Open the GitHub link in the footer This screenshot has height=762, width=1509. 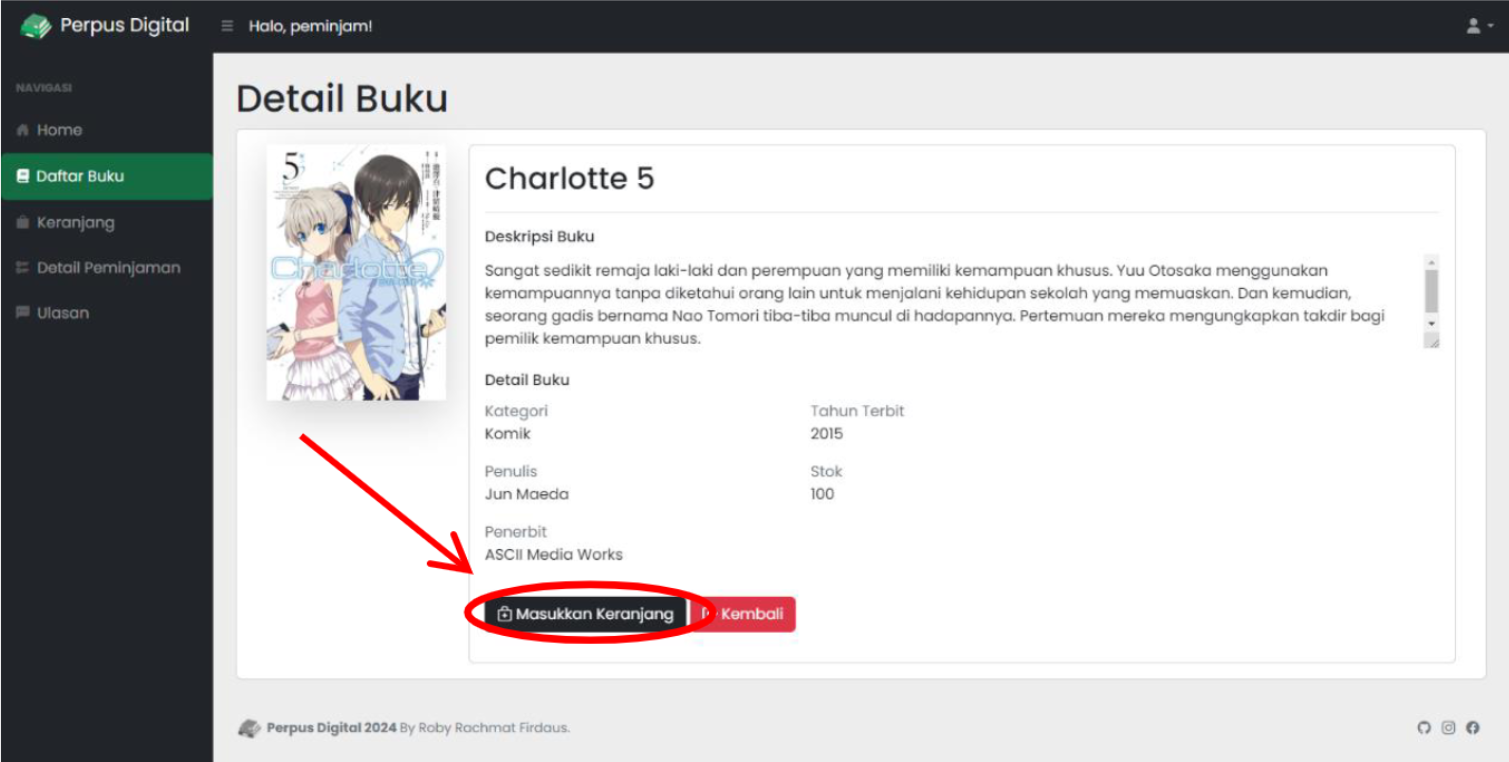(x=1424, y=728)
